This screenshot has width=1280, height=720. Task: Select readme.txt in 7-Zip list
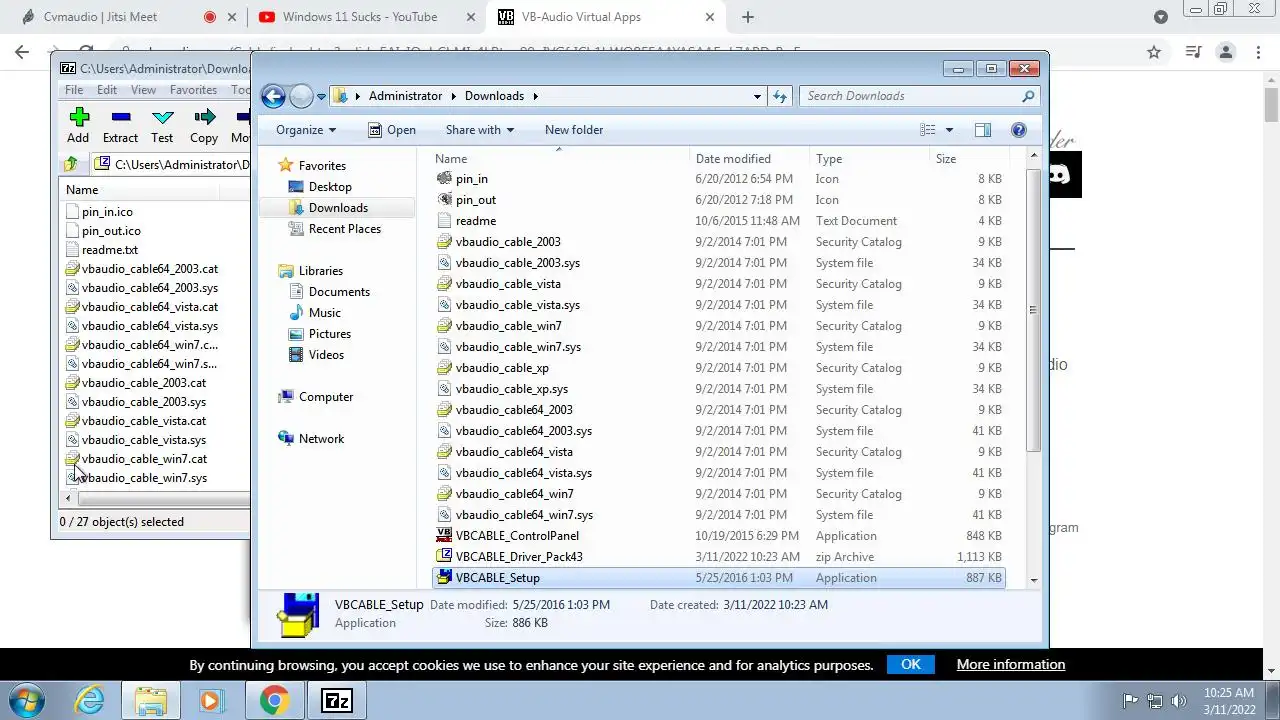click(110, 250)
